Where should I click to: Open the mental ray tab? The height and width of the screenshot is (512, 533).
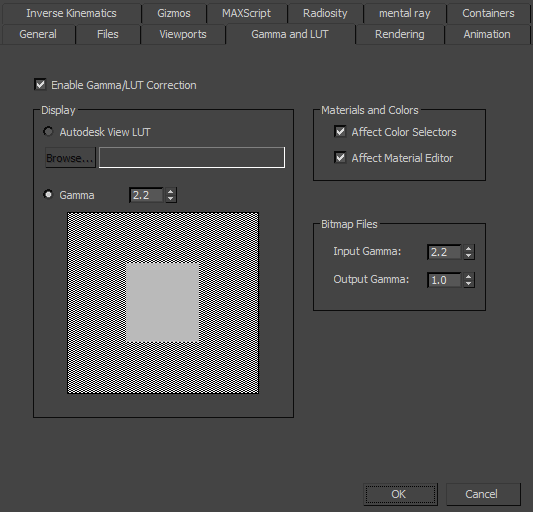pos(405,13)
